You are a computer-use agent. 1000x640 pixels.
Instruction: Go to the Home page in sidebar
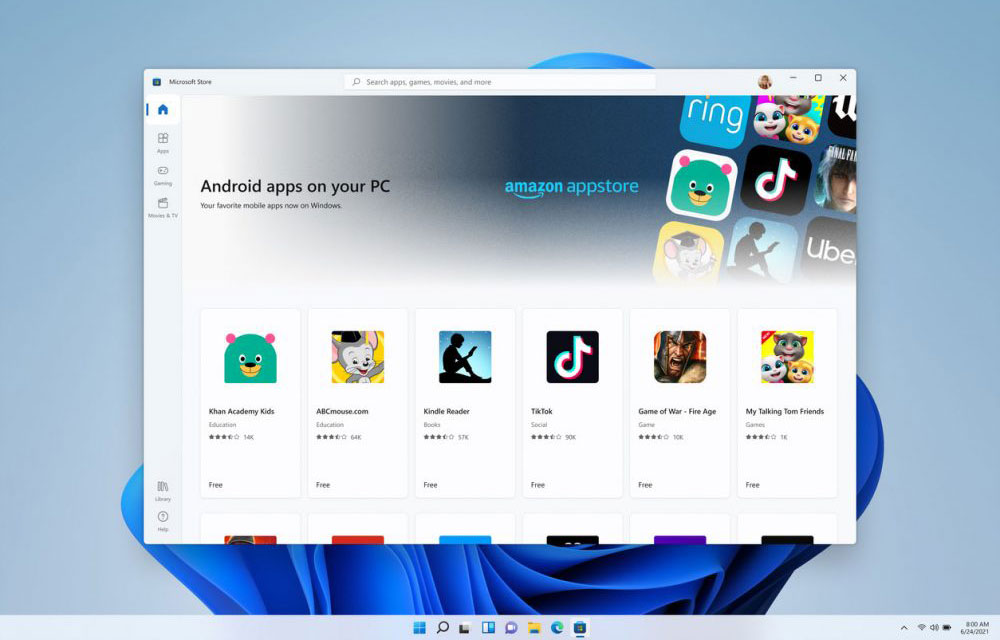[163, 110]
